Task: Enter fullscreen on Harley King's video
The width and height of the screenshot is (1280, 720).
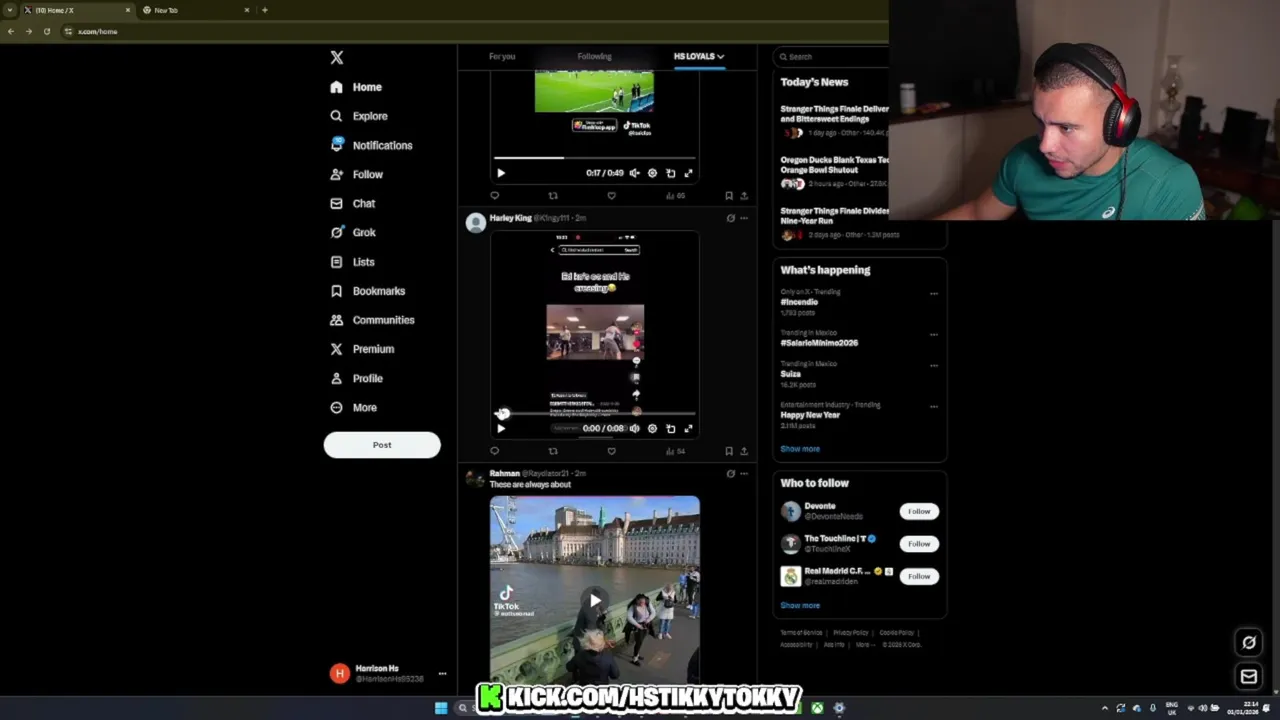Action: [x=688, y=428]
